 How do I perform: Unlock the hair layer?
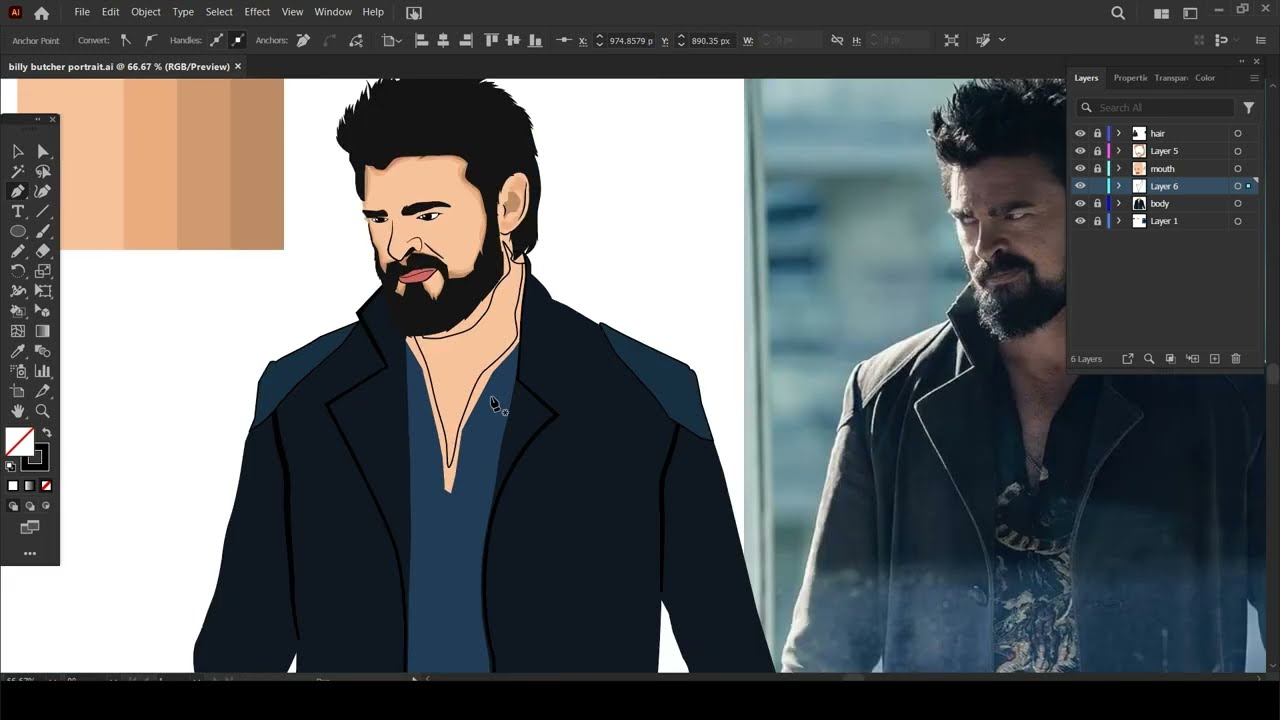pyautogui.click(x=1097, y=133)
